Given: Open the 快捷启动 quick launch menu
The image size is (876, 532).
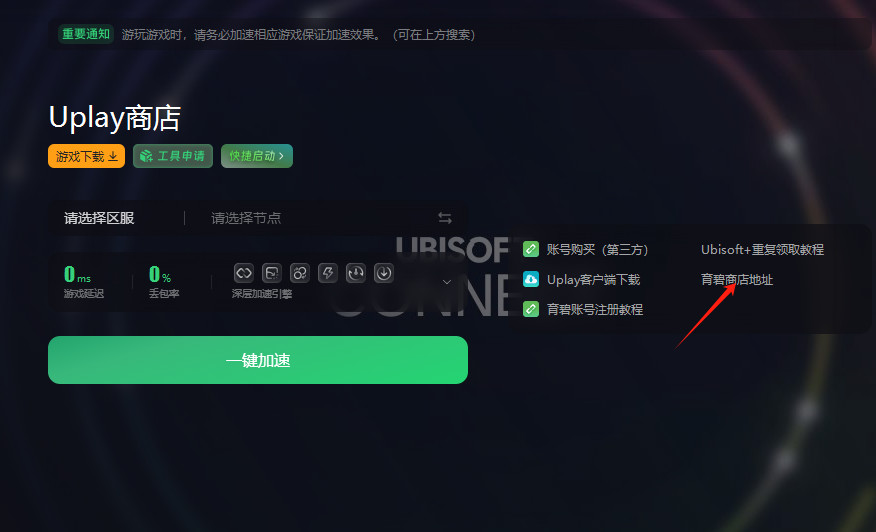Looking at the screenshot, I should click(257, 156).
